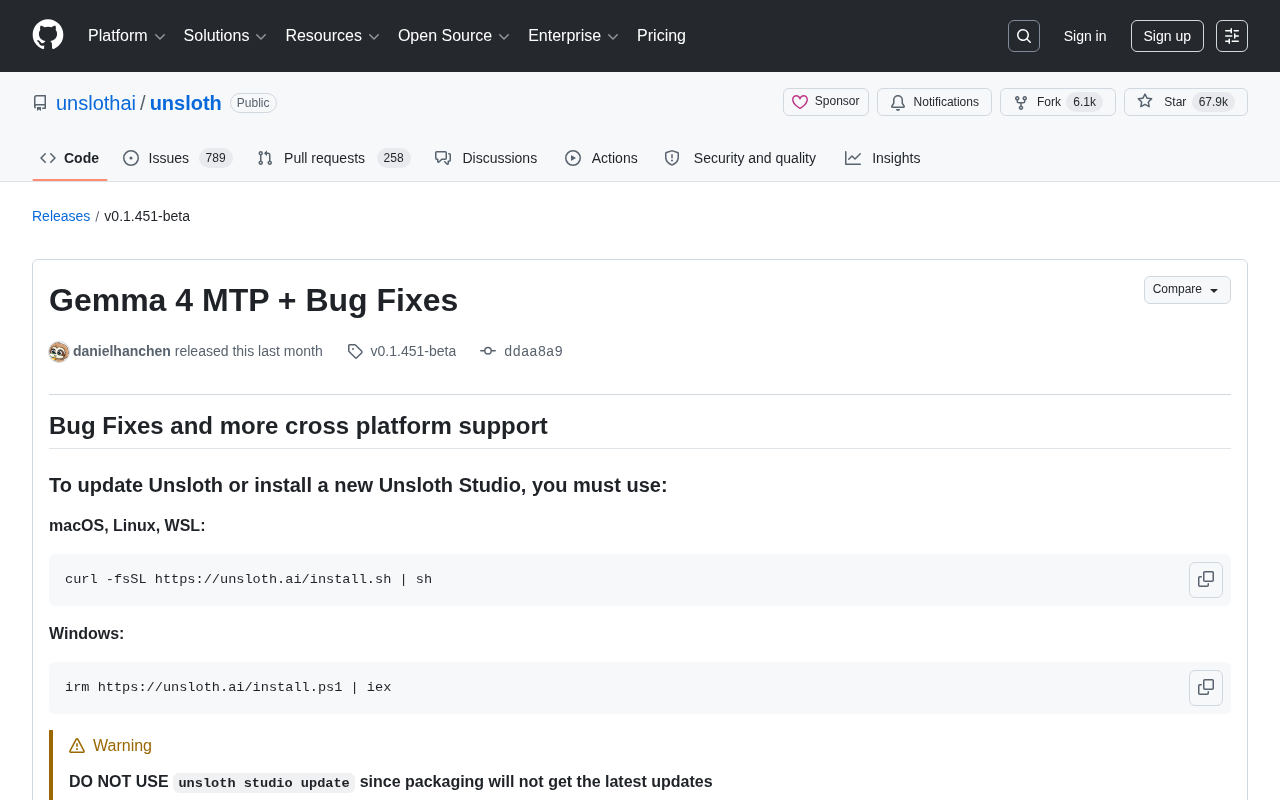Open the Actions tab

coord(601,158)
